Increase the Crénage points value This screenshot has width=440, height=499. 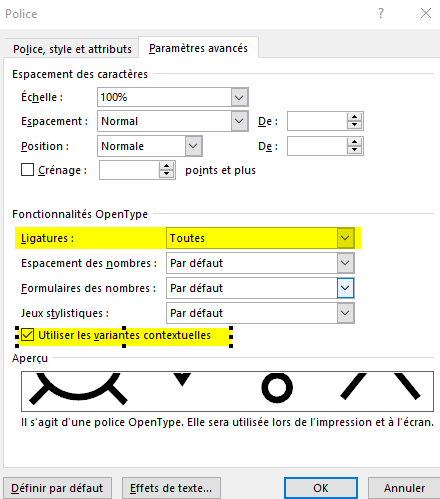[166, 166]
